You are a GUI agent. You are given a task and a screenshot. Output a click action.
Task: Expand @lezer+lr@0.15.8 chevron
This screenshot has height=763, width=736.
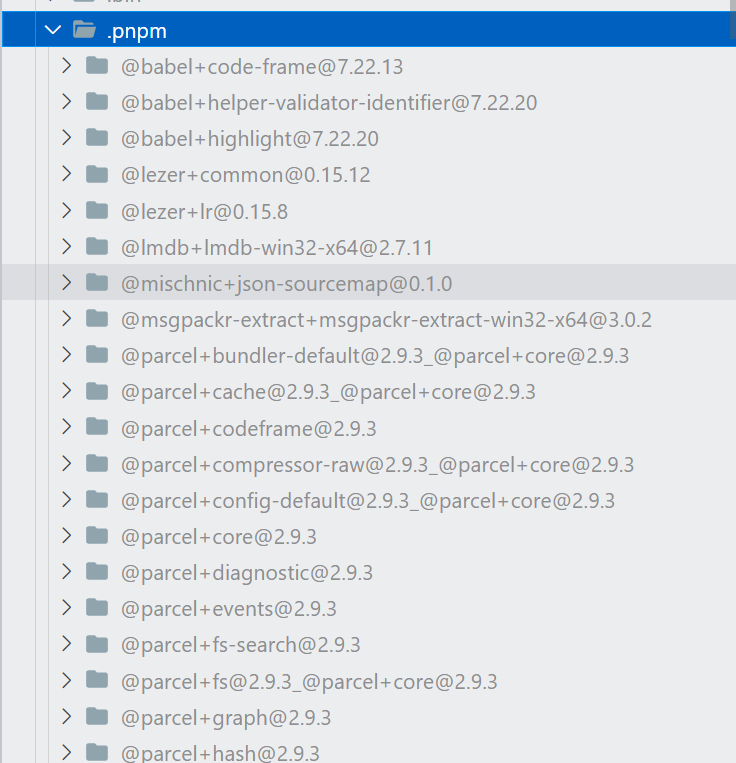tap(67, 211)
